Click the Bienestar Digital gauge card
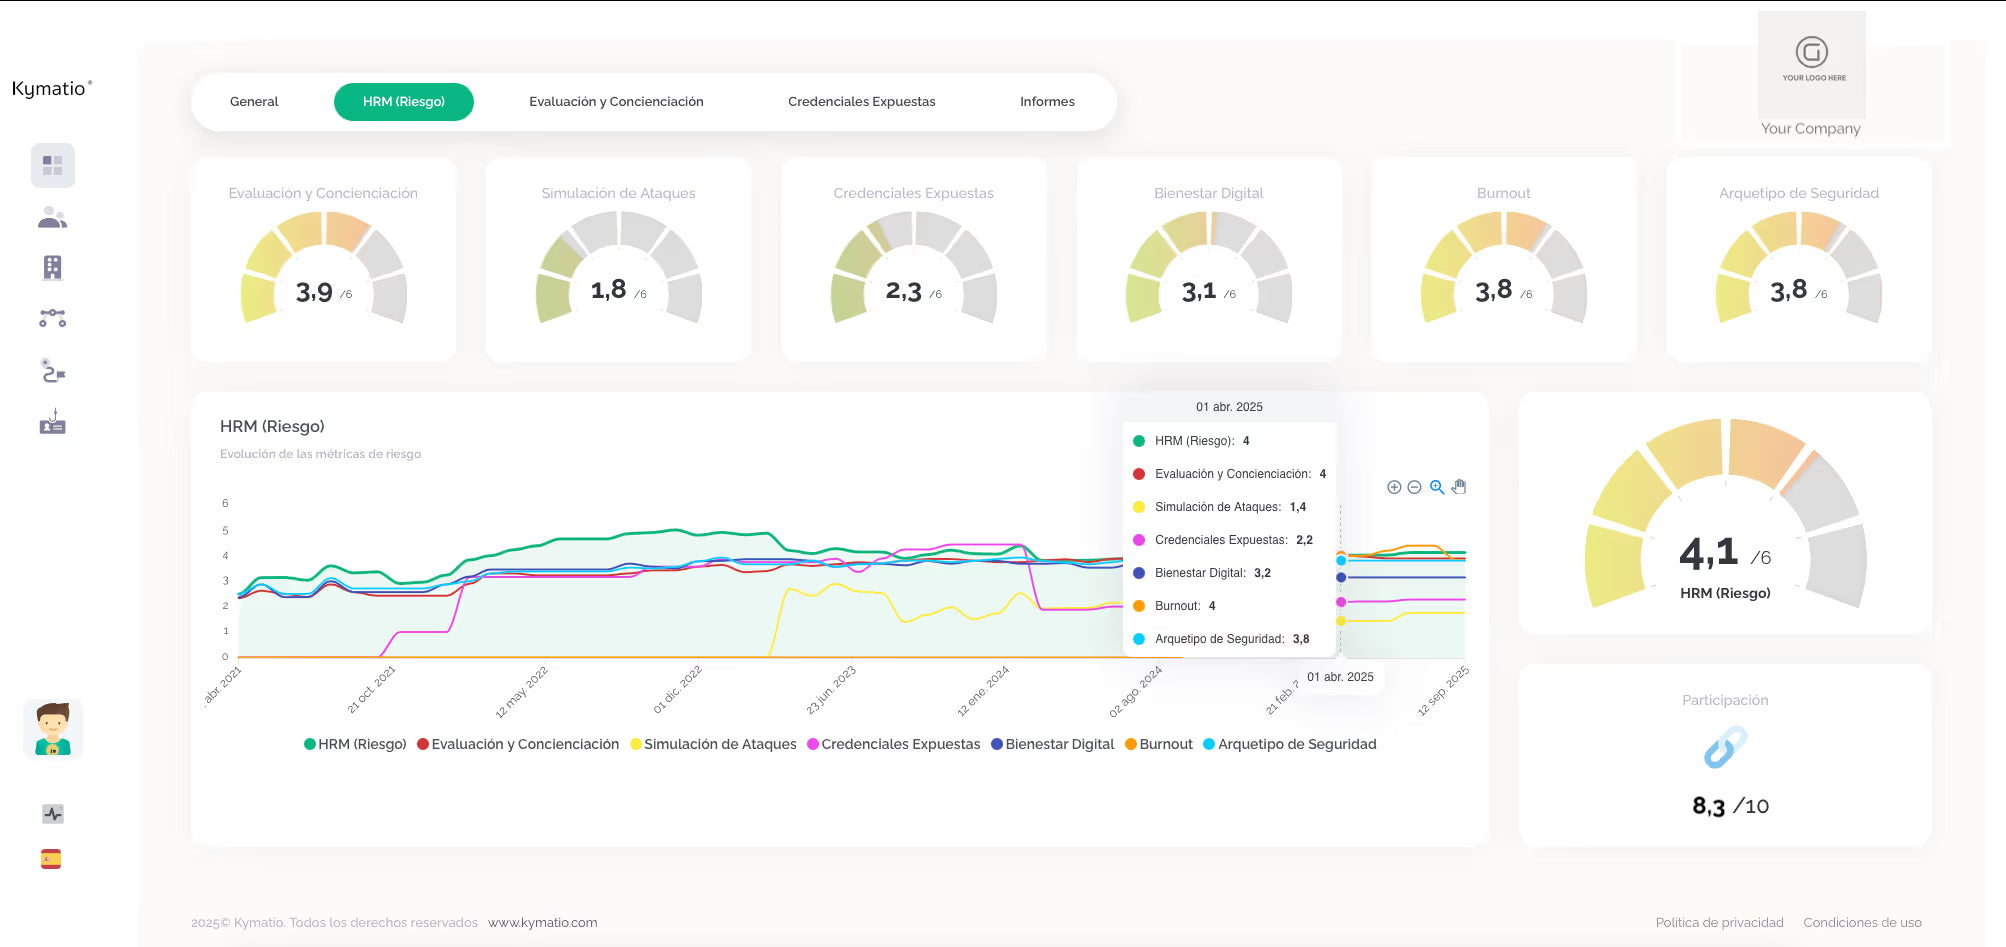Image resolution: width=2006 pixels, height=947 pixels. point(1208,259)
